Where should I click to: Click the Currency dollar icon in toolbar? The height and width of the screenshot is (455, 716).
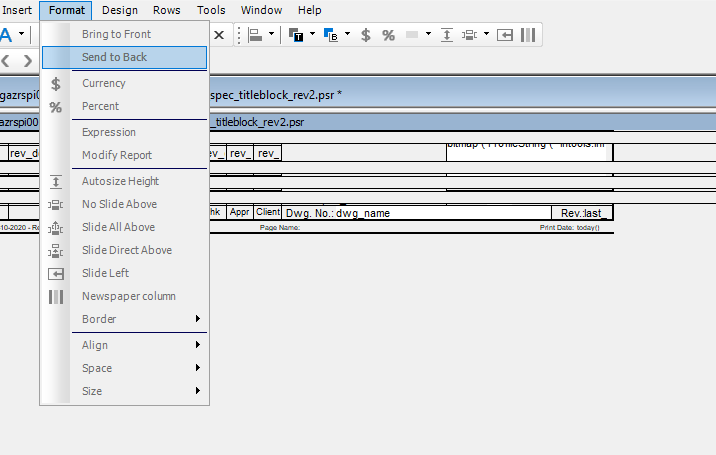tap(366, 35)
